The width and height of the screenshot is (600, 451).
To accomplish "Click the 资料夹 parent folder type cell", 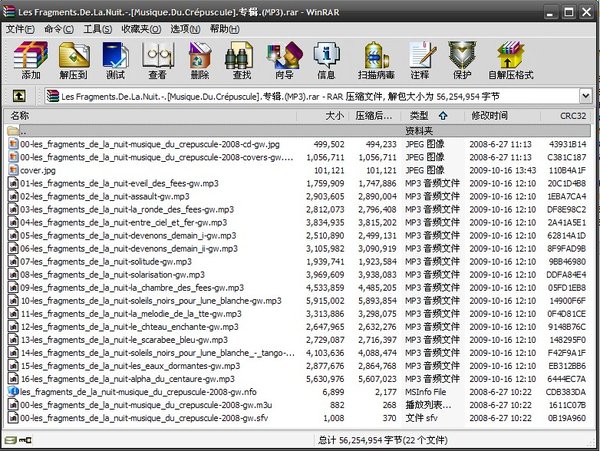I will coord(419,131).
